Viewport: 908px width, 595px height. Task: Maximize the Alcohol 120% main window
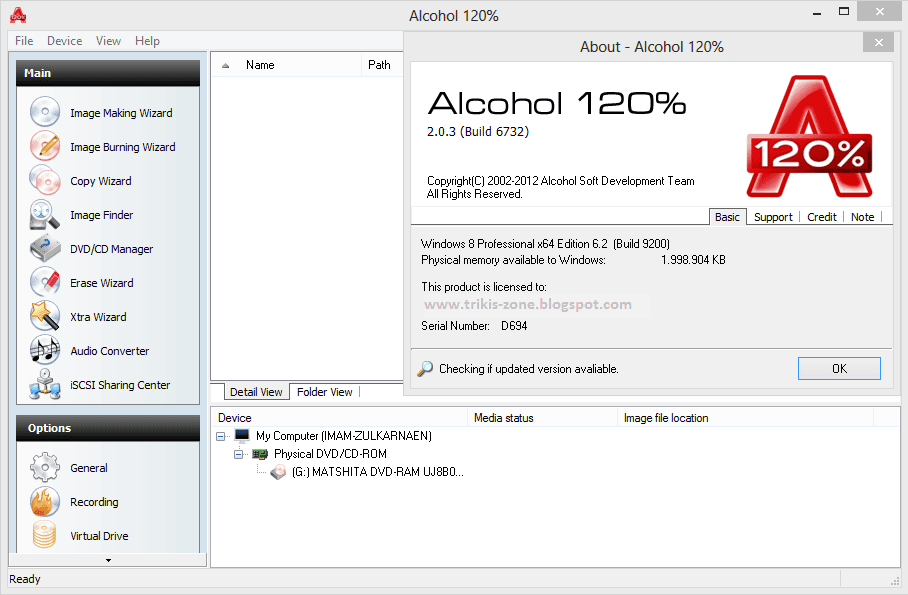pyautogui.click(x=844, y=12)
